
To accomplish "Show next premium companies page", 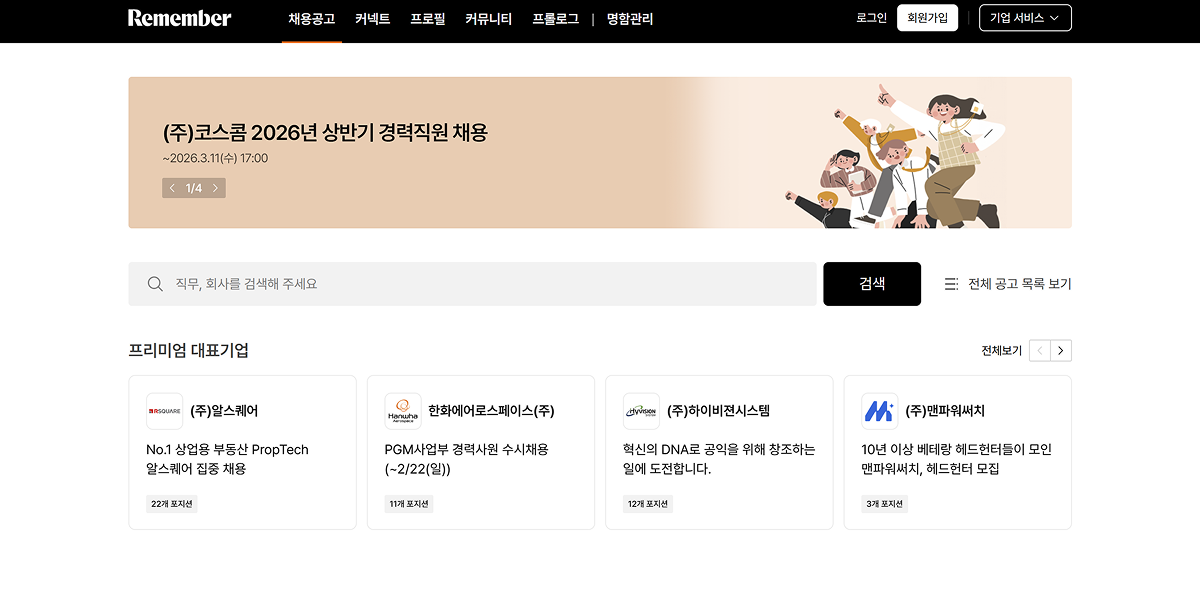I will (x=1061, y=350).
